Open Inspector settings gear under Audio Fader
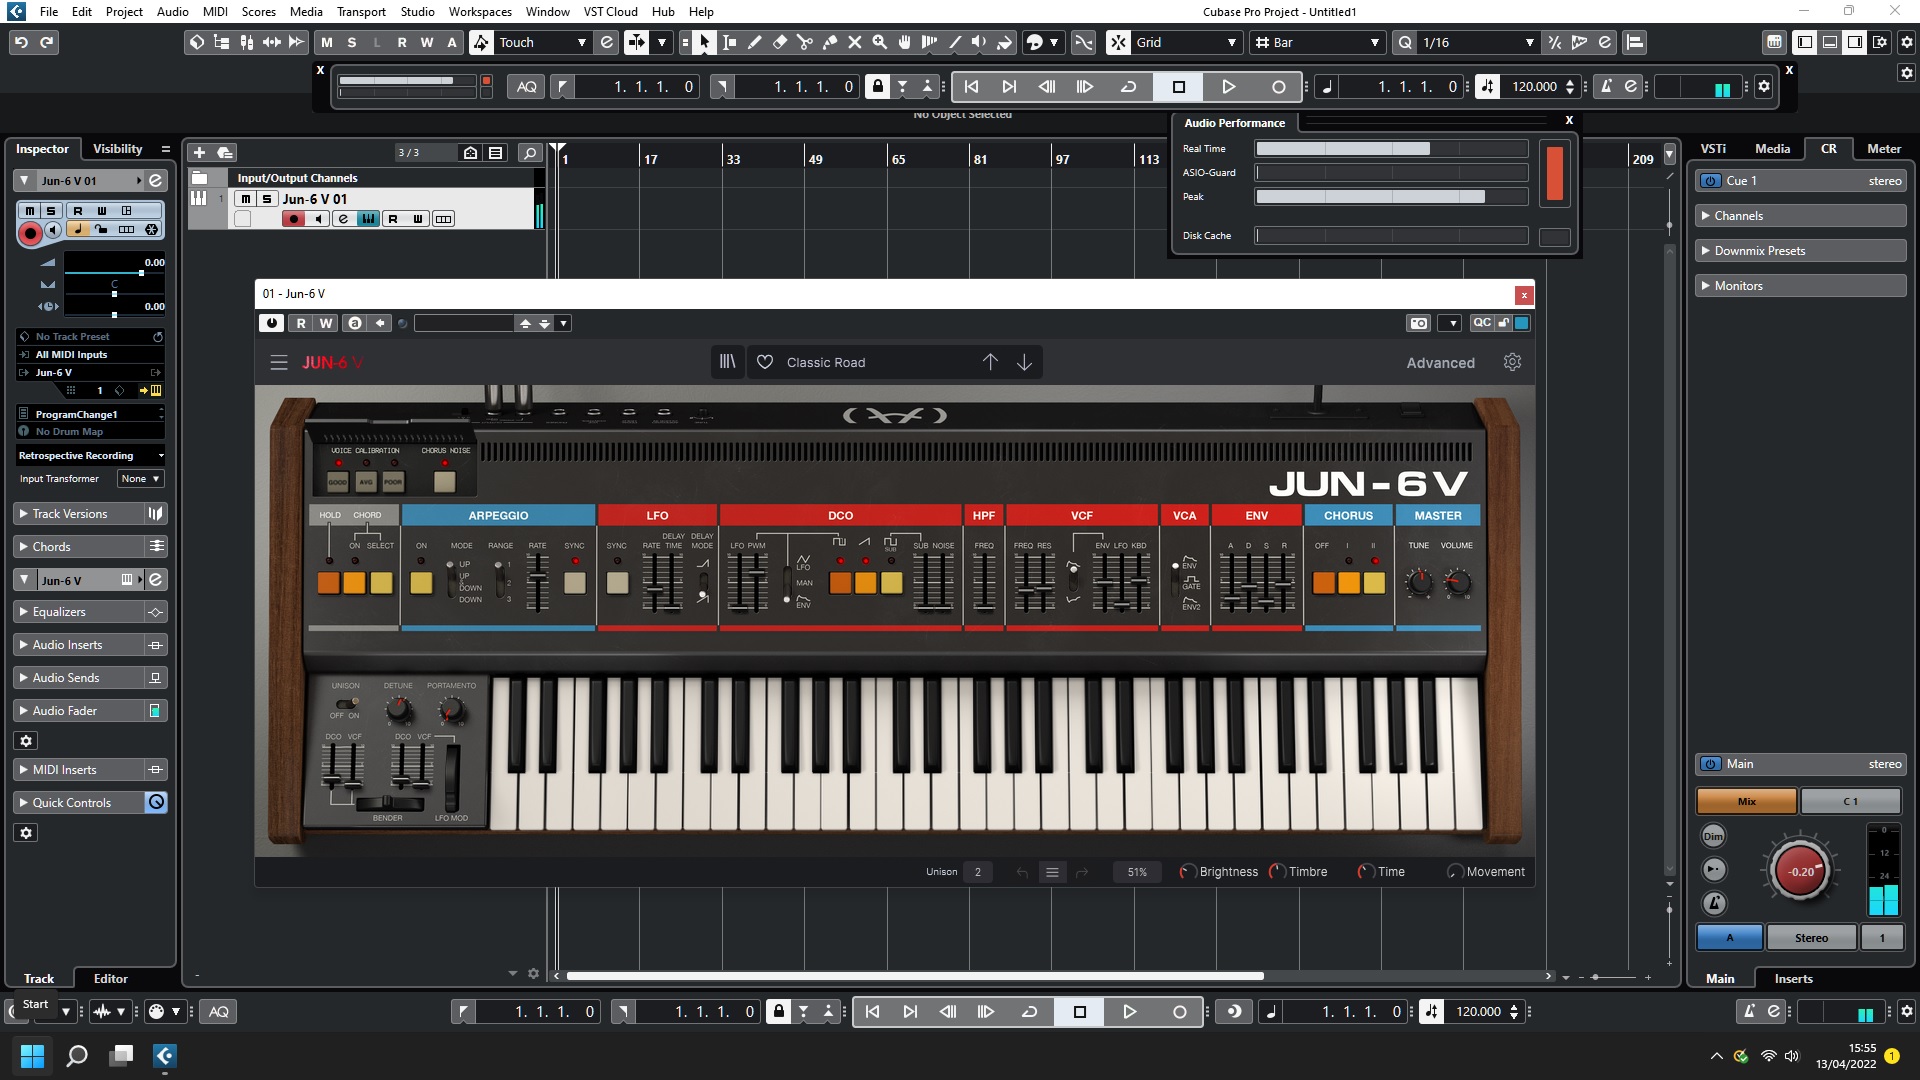The height and width of the screenshot is (1080, 1920). point(26,741)
